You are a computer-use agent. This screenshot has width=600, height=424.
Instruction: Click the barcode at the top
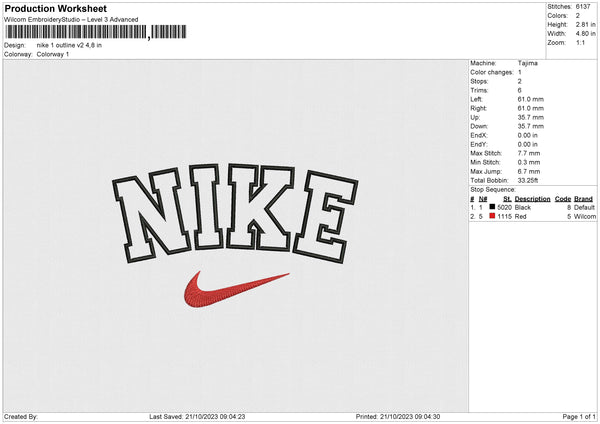coord(96,32)
